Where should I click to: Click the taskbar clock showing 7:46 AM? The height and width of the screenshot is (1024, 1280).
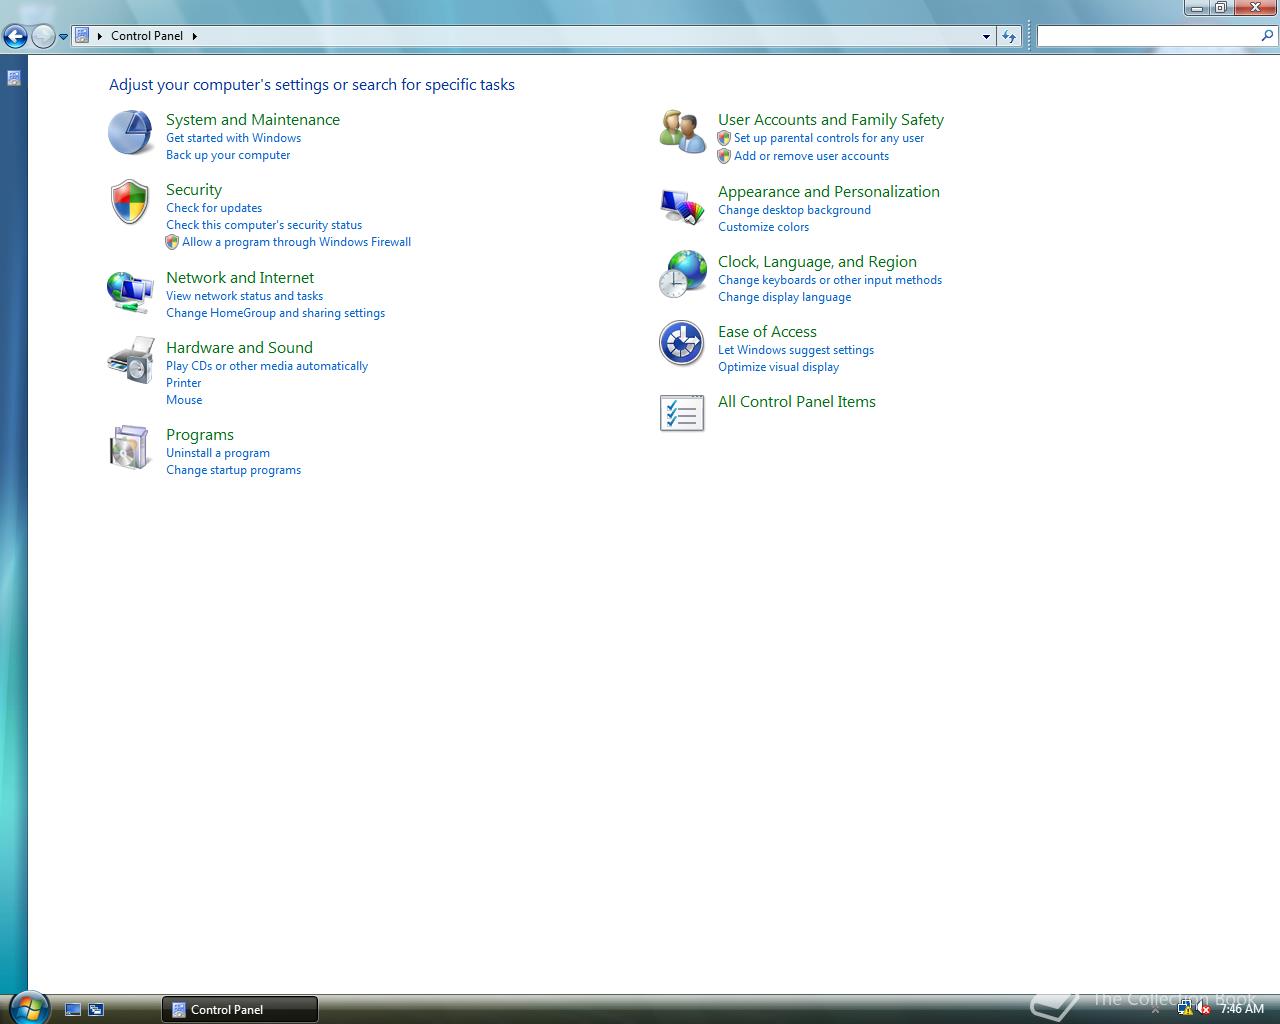1242,1009
